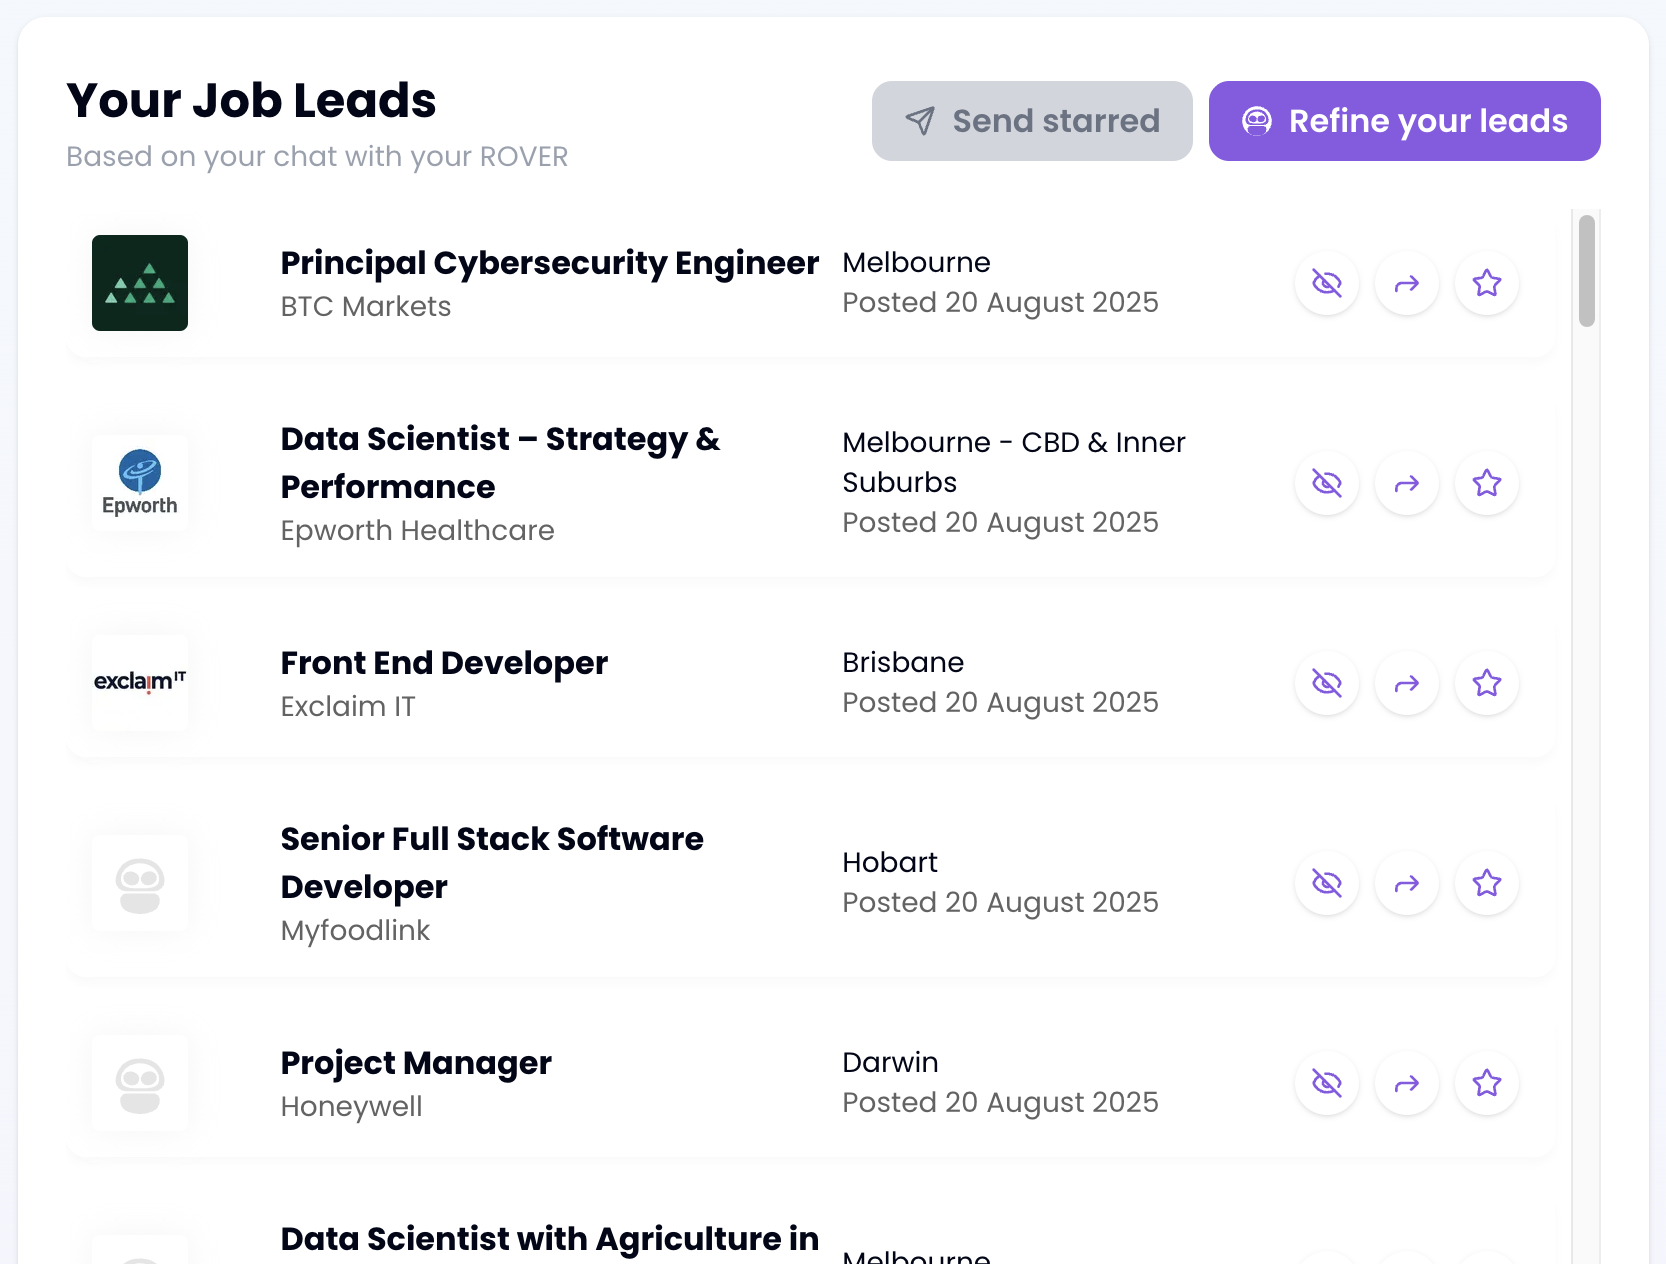Image resolution: width=1666 pixels, height=1264 pixels.
Task: Click the BTC Markets company logo
Action: pos(140,283)
